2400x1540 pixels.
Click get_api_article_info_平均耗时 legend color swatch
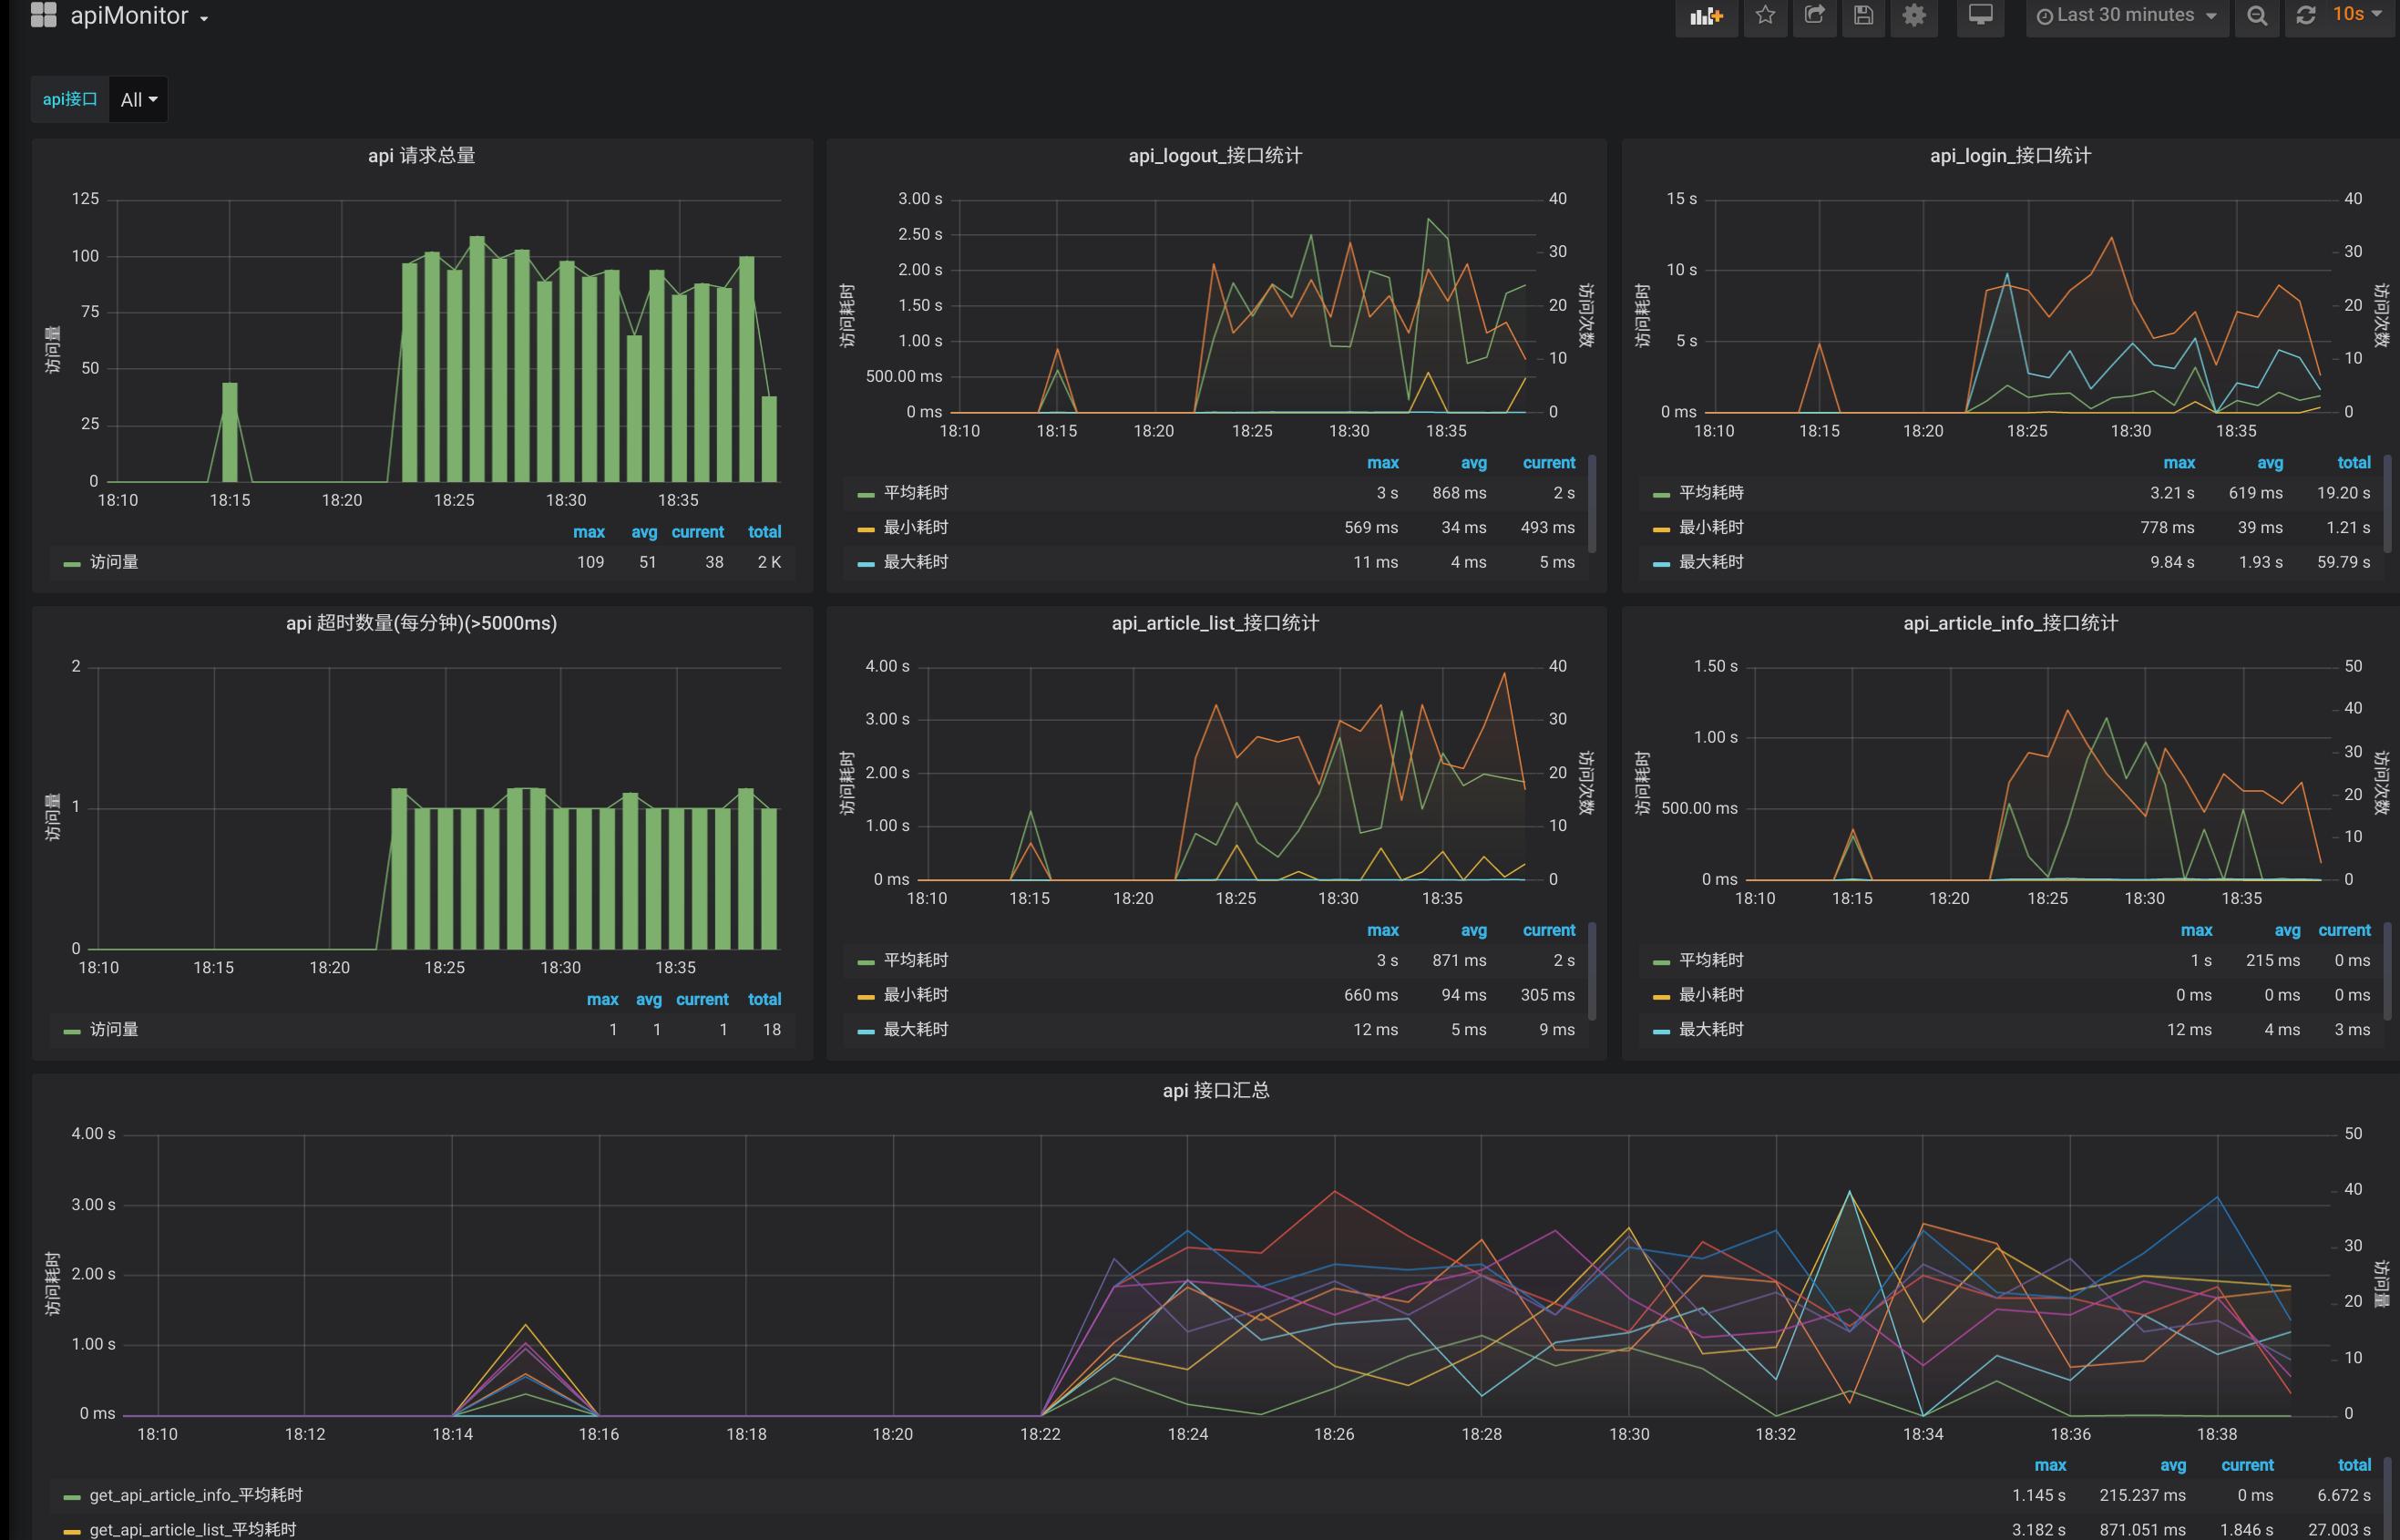(x=71, y=1497)
